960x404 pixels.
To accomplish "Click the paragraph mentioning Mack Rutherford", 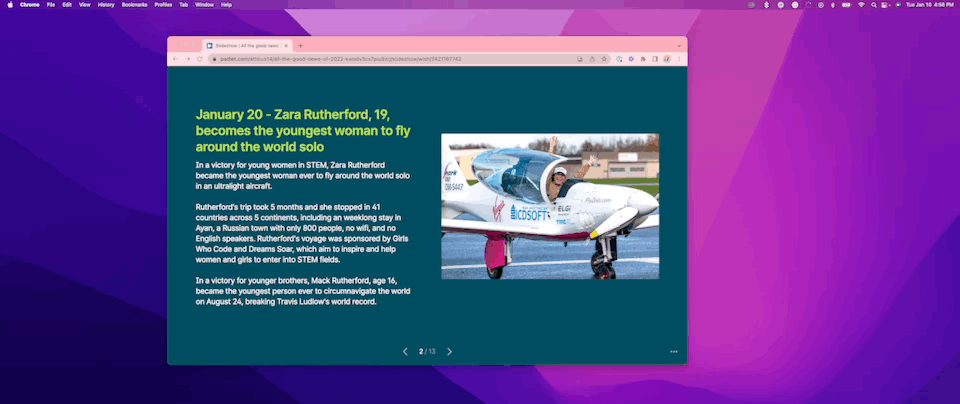I will pyautogui.click(x=303, y=291).
